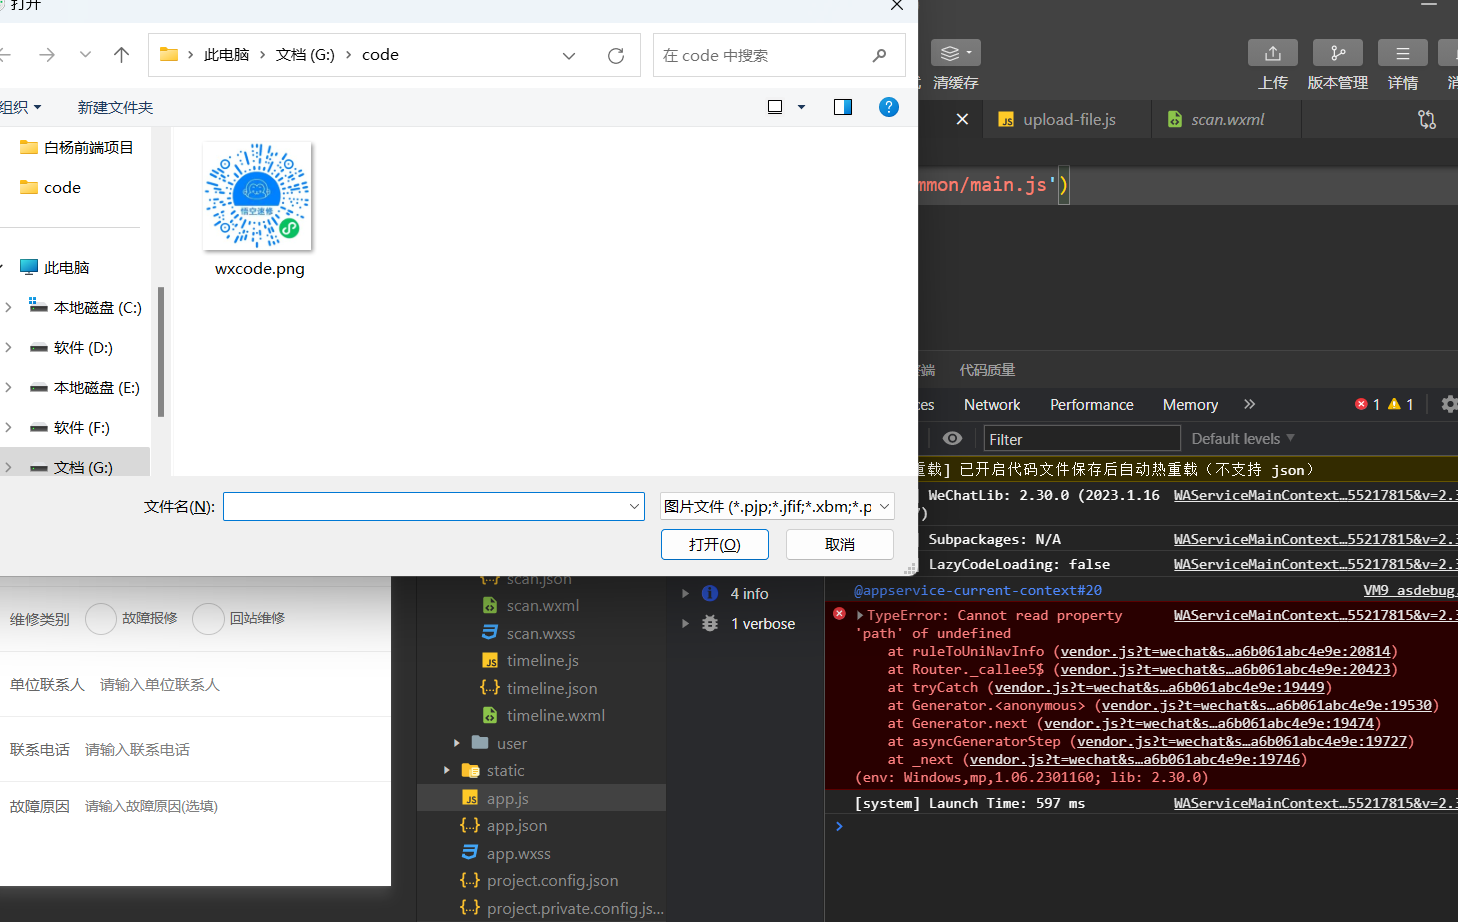Expand 软件 (F:) drive
This screenshot has width=1458, height=922.
[8, 427]
